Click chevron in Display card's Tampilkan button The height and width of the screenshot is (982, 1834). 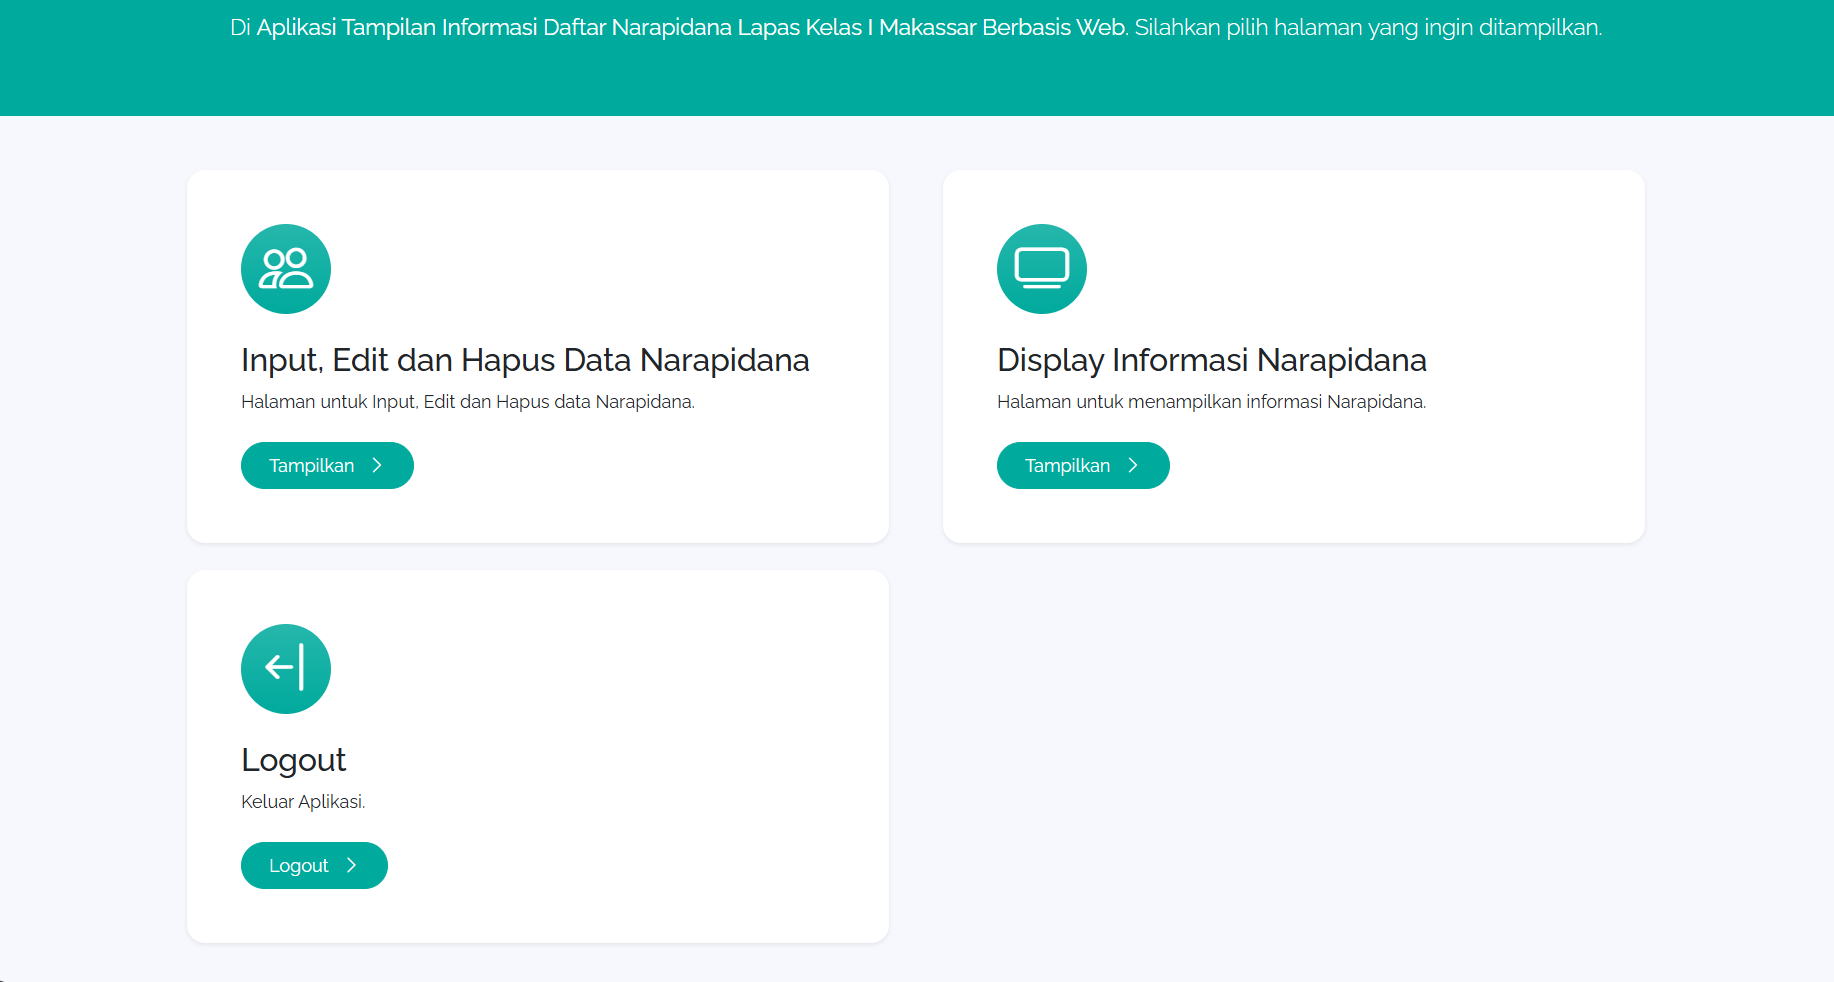(x=1133, y=466)
